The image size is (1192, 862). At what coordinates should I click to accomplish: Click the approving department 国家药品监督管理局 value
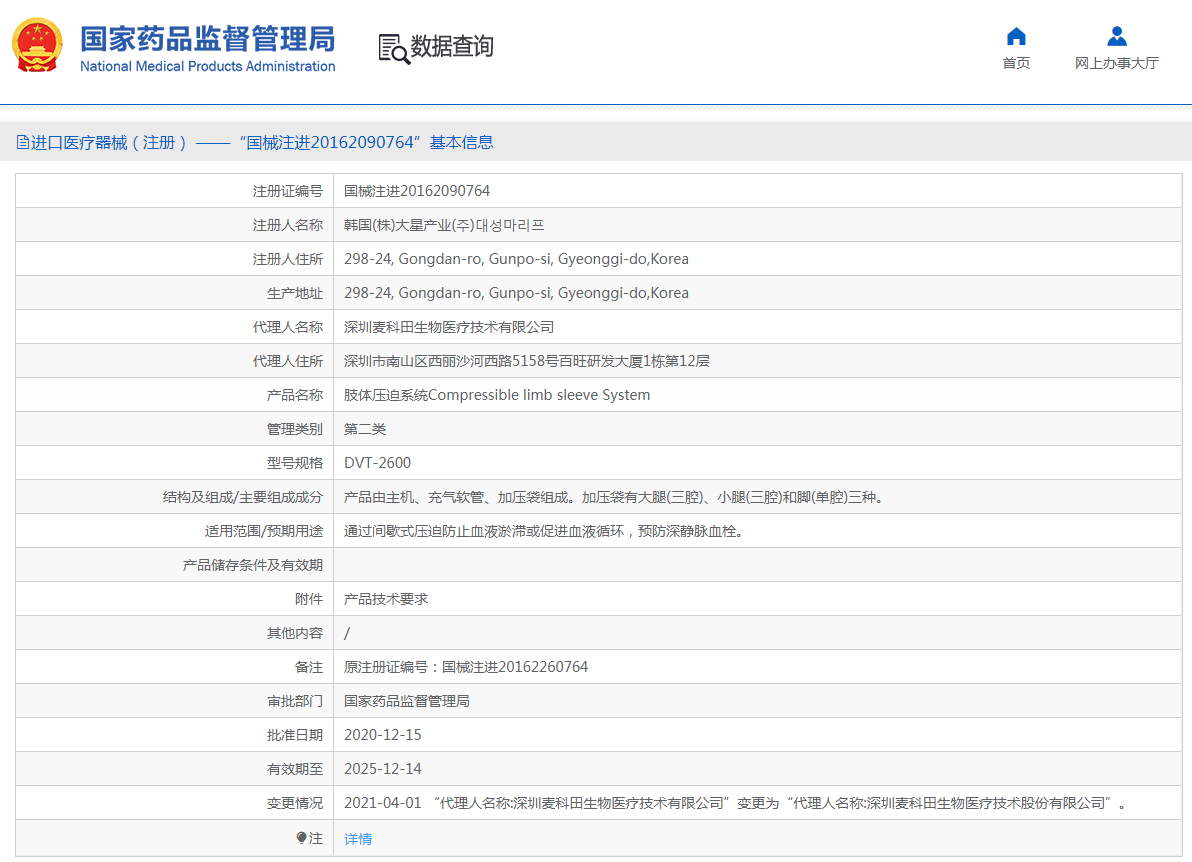(407, 701)
